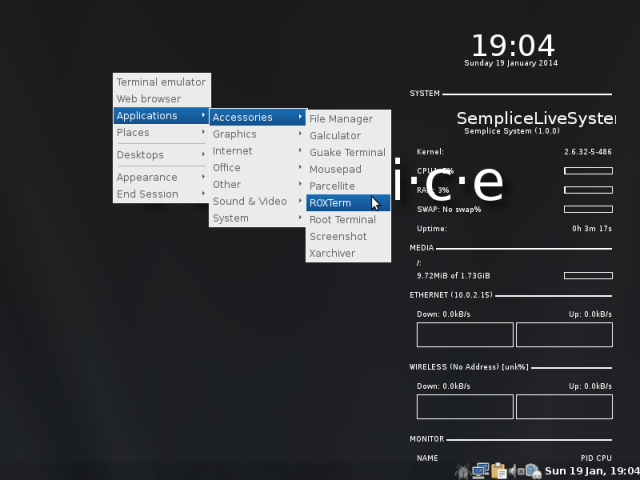This screenshot has height=480, width=640.
Task: Click the Semplice System (1.0.0) text
Action: click(512, 131)
